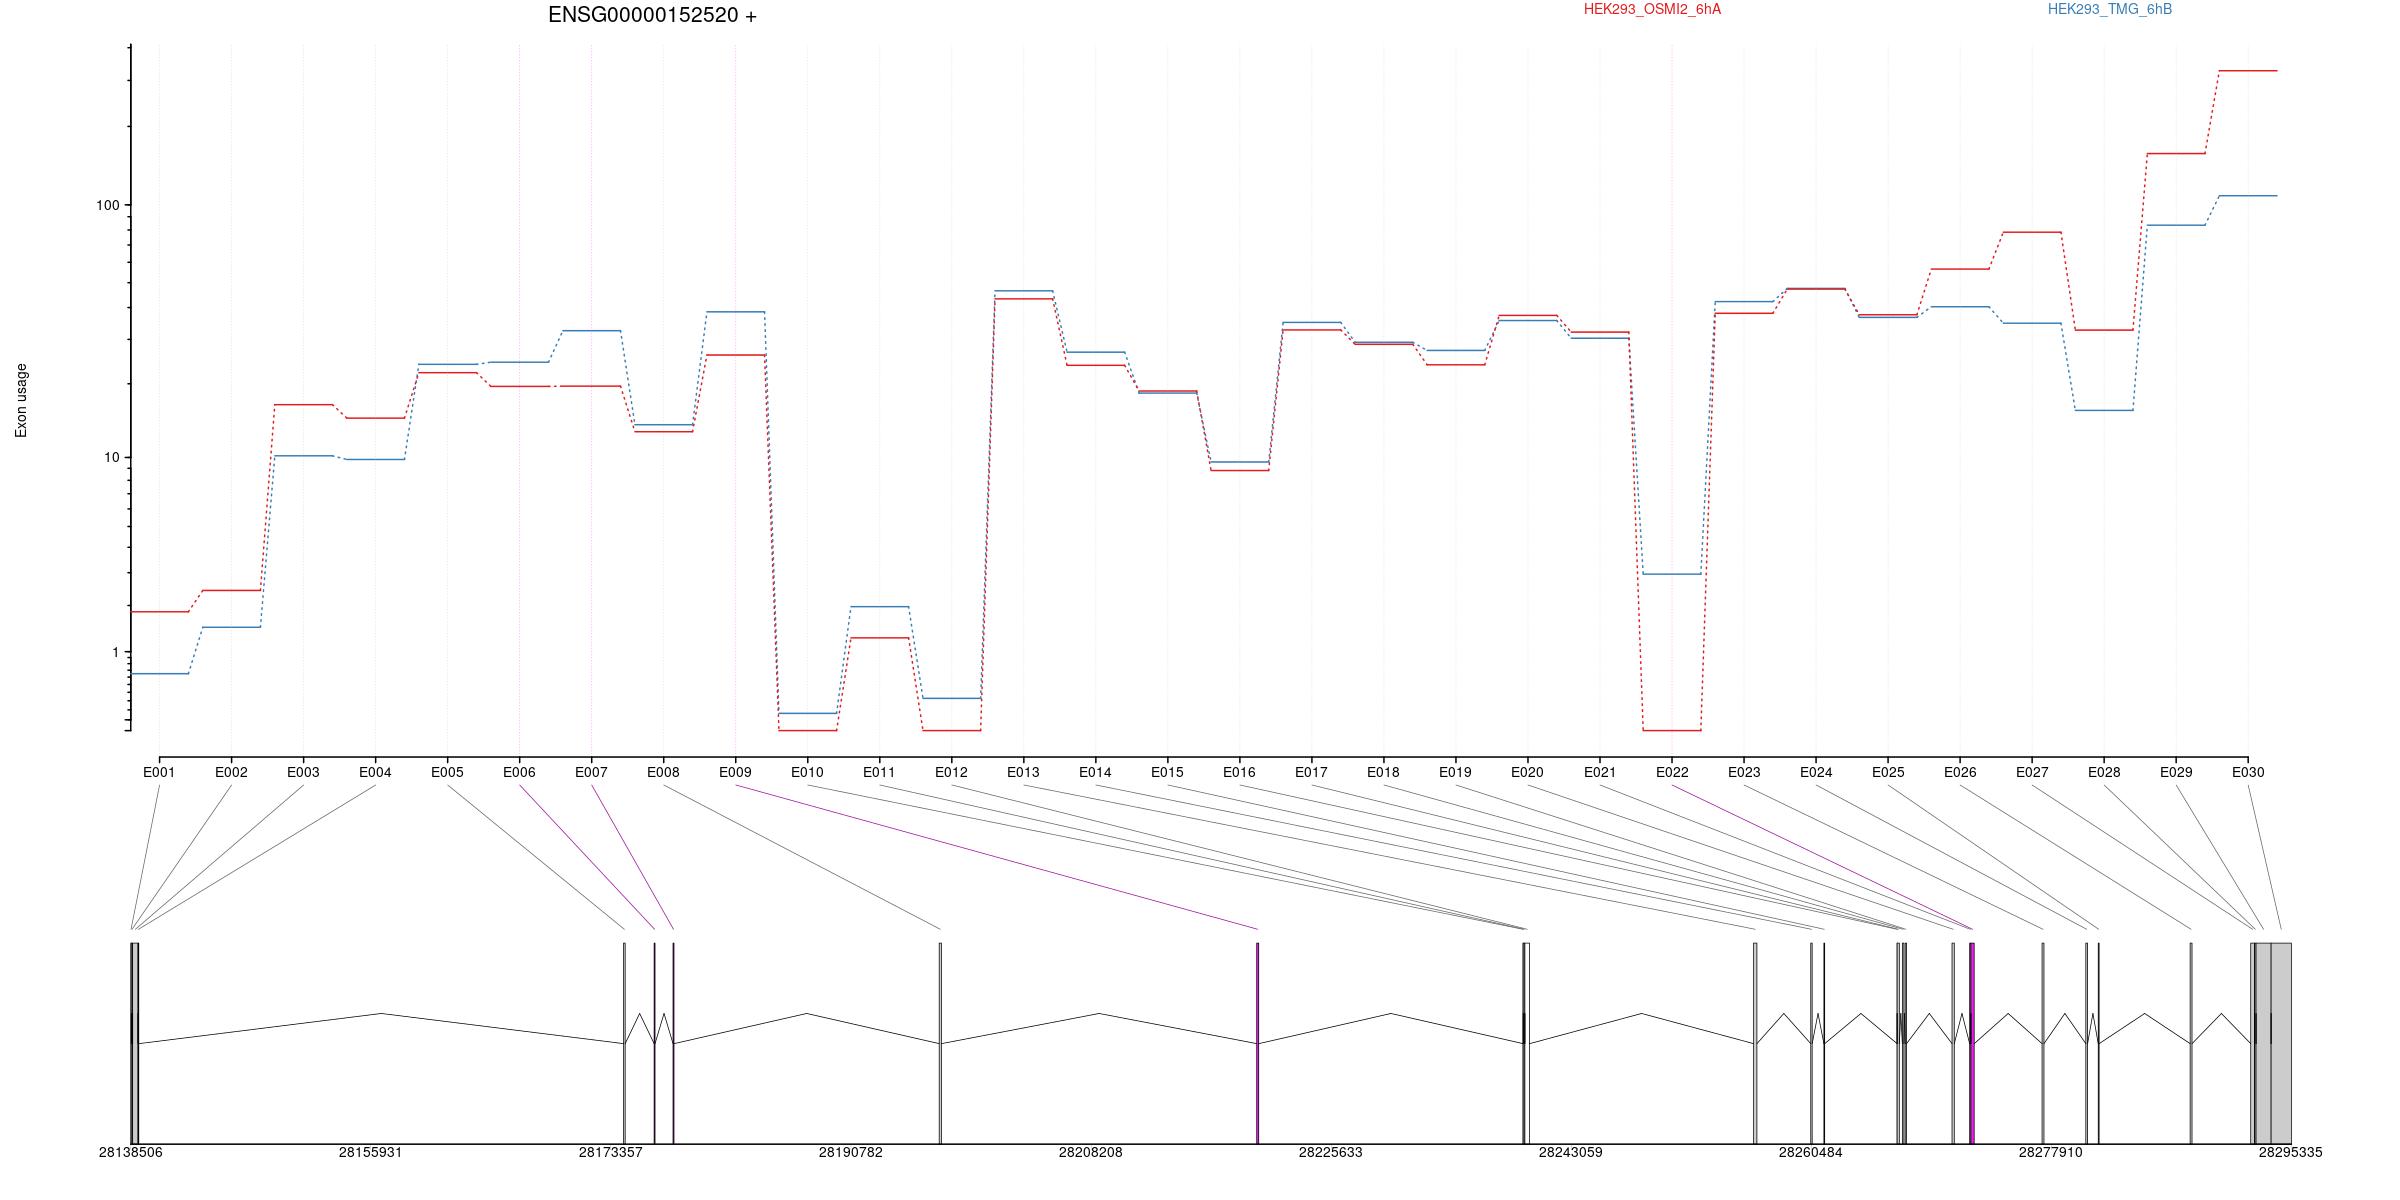Select exon label E008
The image size is (2400, 1200).
(x=663, y=772)
